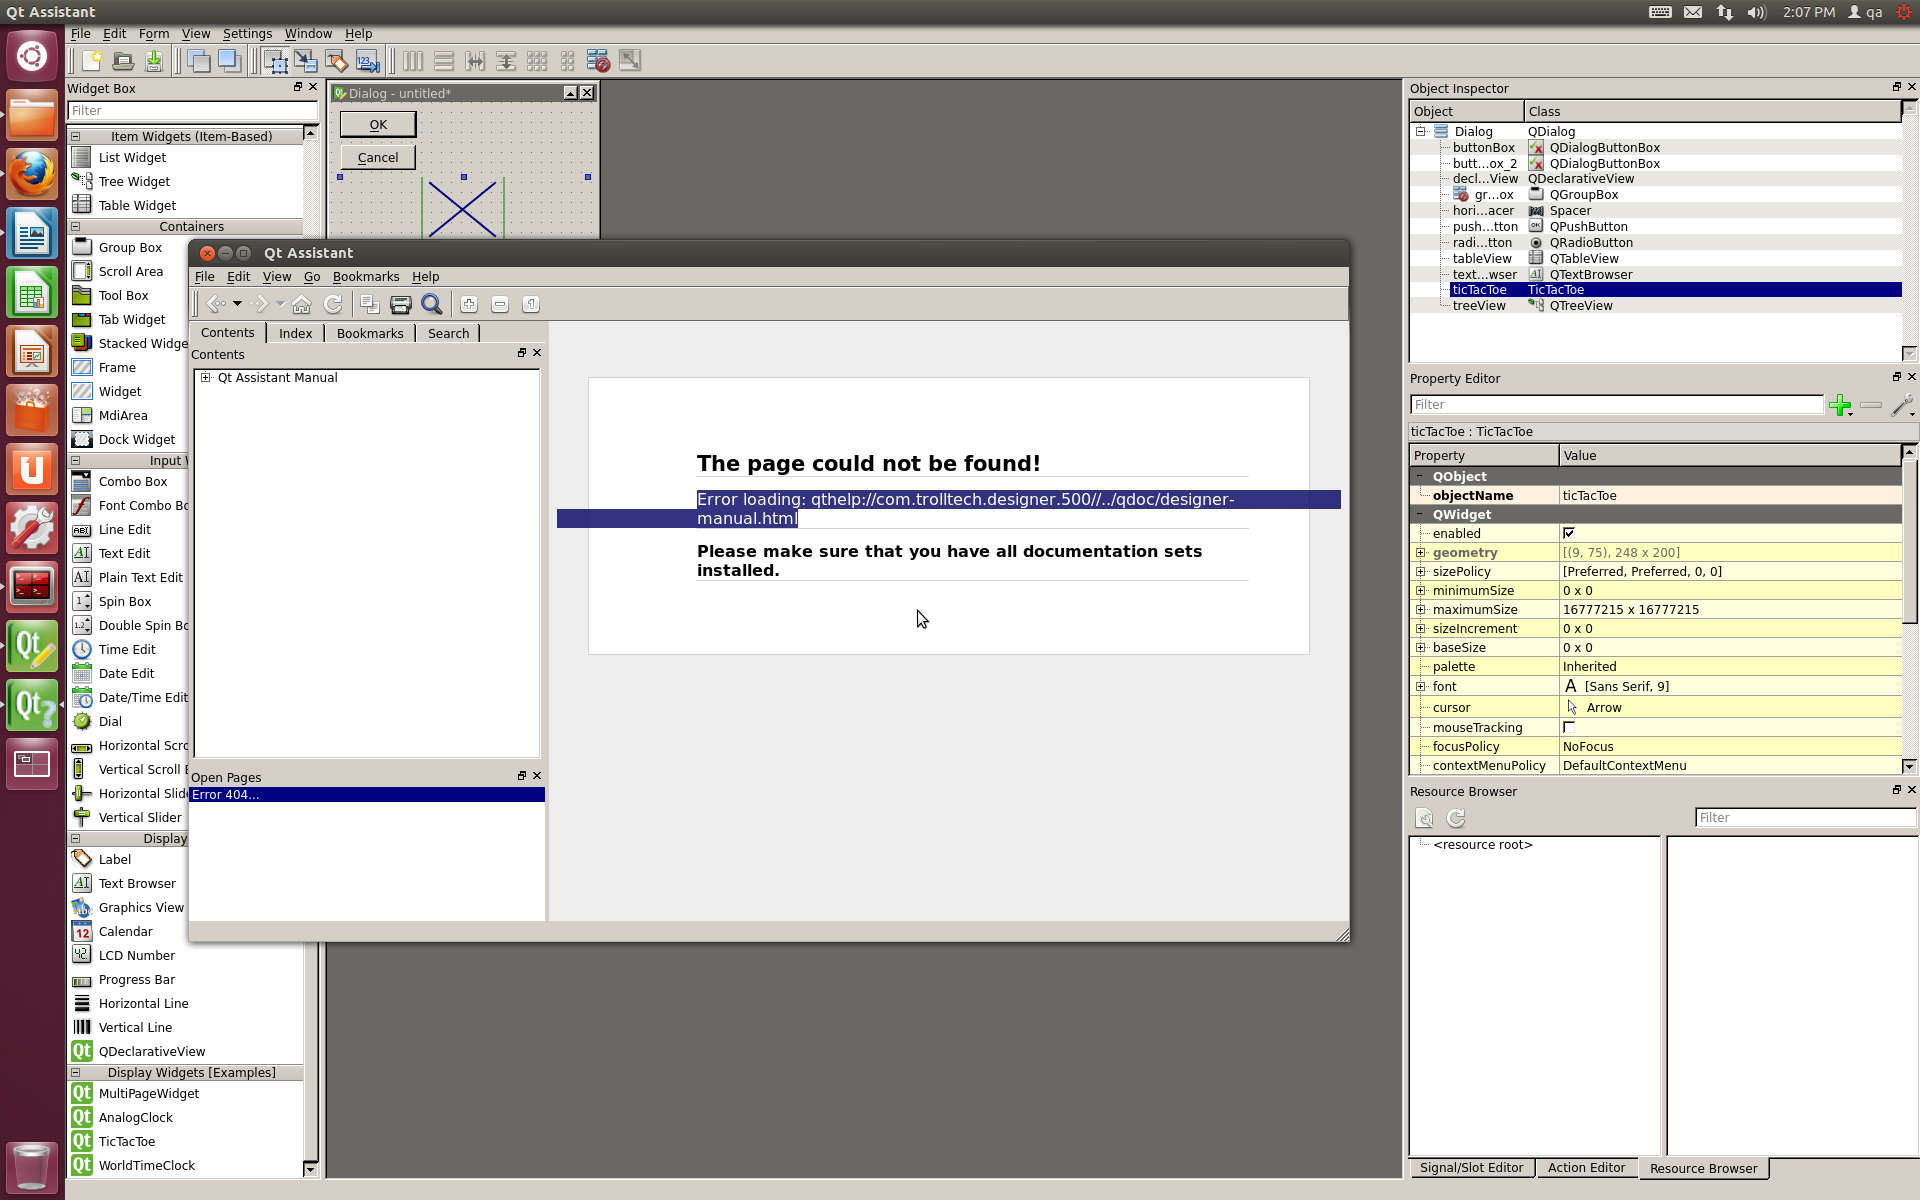
Task: Open the Bookmarks menu in Qt Assistant
Action: (x=365, y=277)
